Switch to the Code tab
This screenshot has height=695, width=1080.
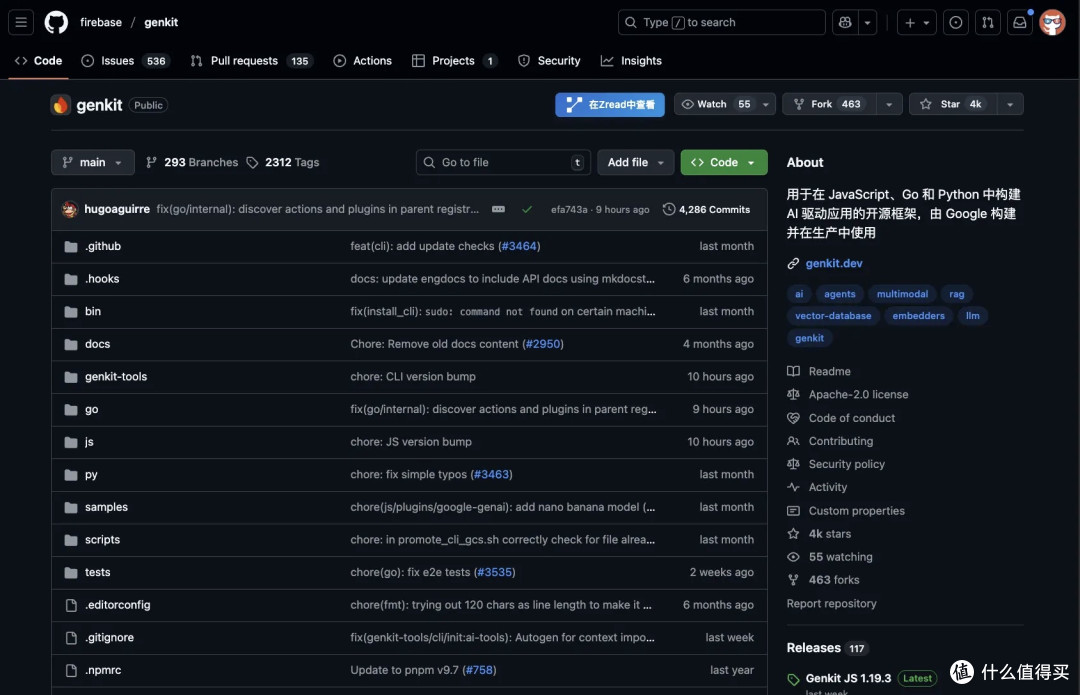click(39, 61)
